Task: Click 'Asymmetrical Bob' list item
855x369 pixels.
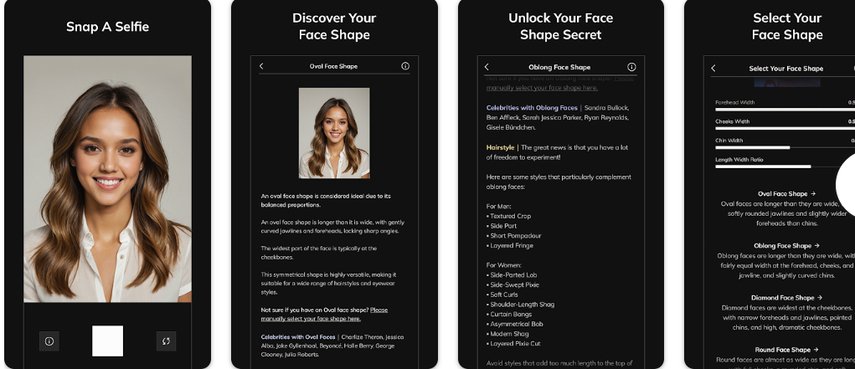Action: 514,324
